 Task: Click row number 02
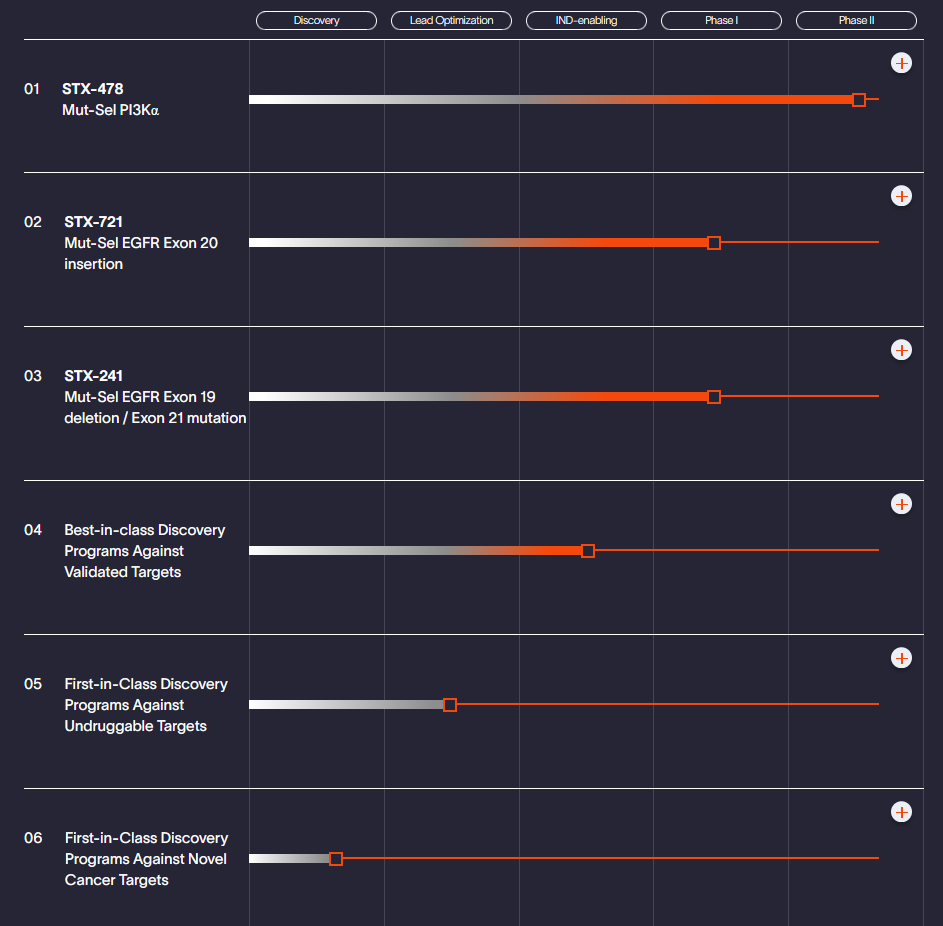[x=33, y=222]
